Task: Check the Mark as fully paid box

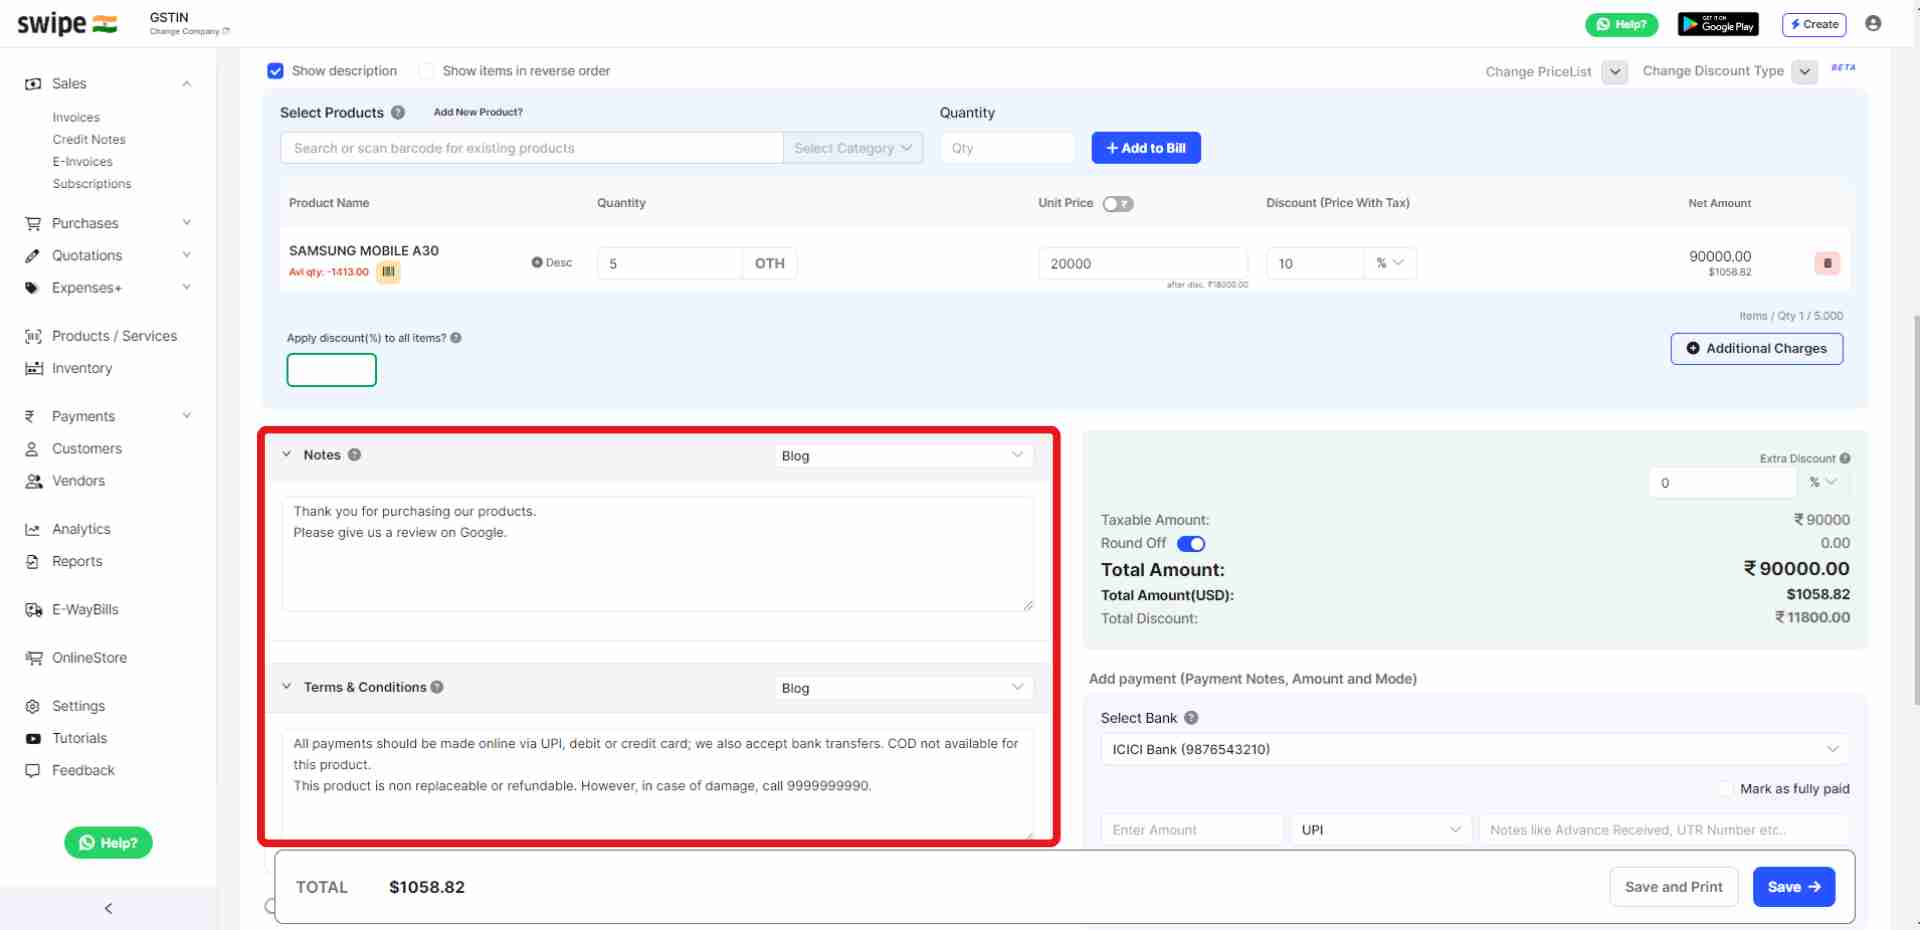Action: point(1726,789)
